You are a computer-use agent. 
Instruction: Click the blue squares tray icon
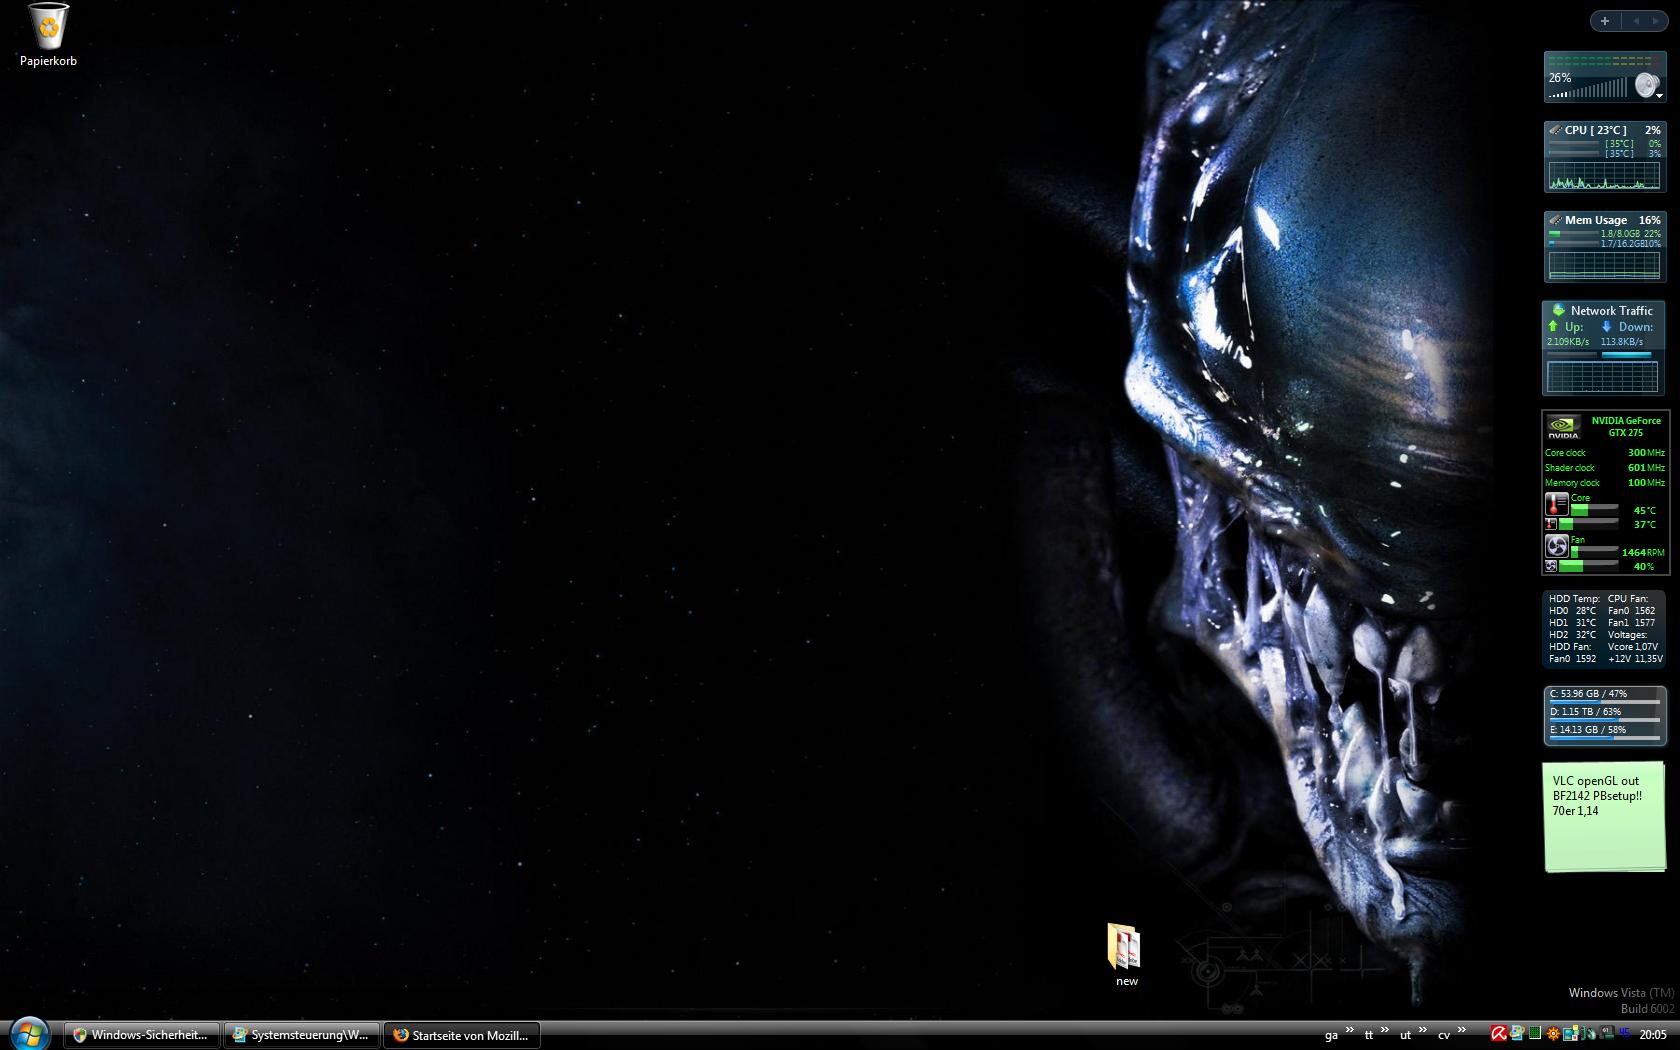click(1571, 1033)
